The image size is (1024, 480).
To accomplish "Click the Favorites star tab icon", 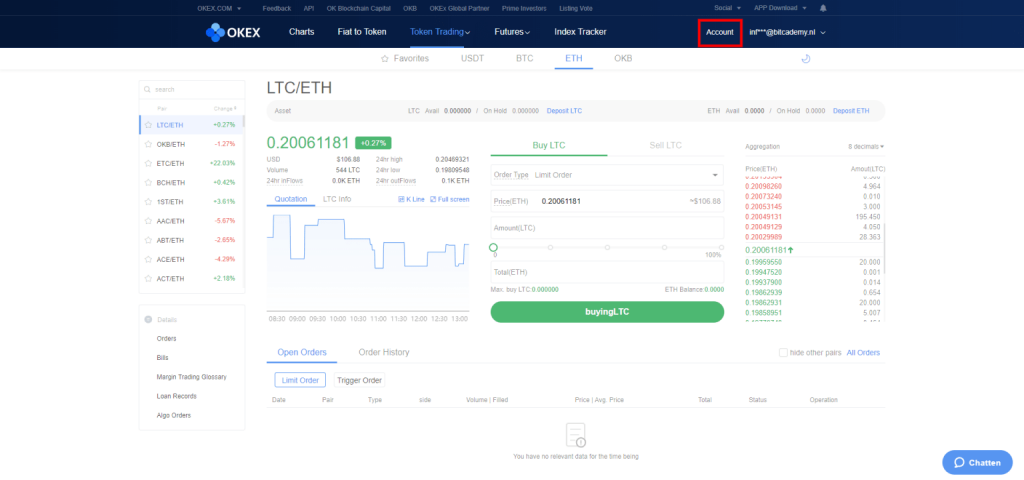I will tap(385, 59).
